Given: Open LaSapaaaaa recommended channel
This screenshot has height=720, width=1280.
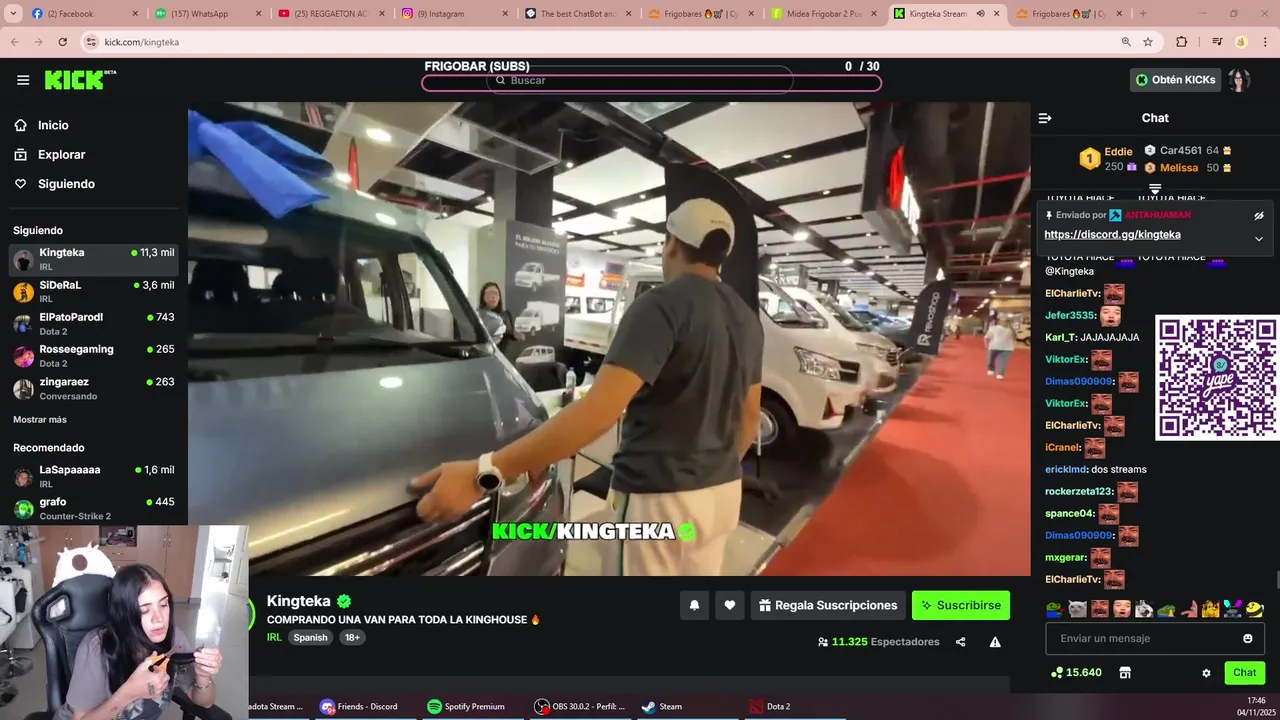Looking at the screenshot, I should click(x=94, y=476).
